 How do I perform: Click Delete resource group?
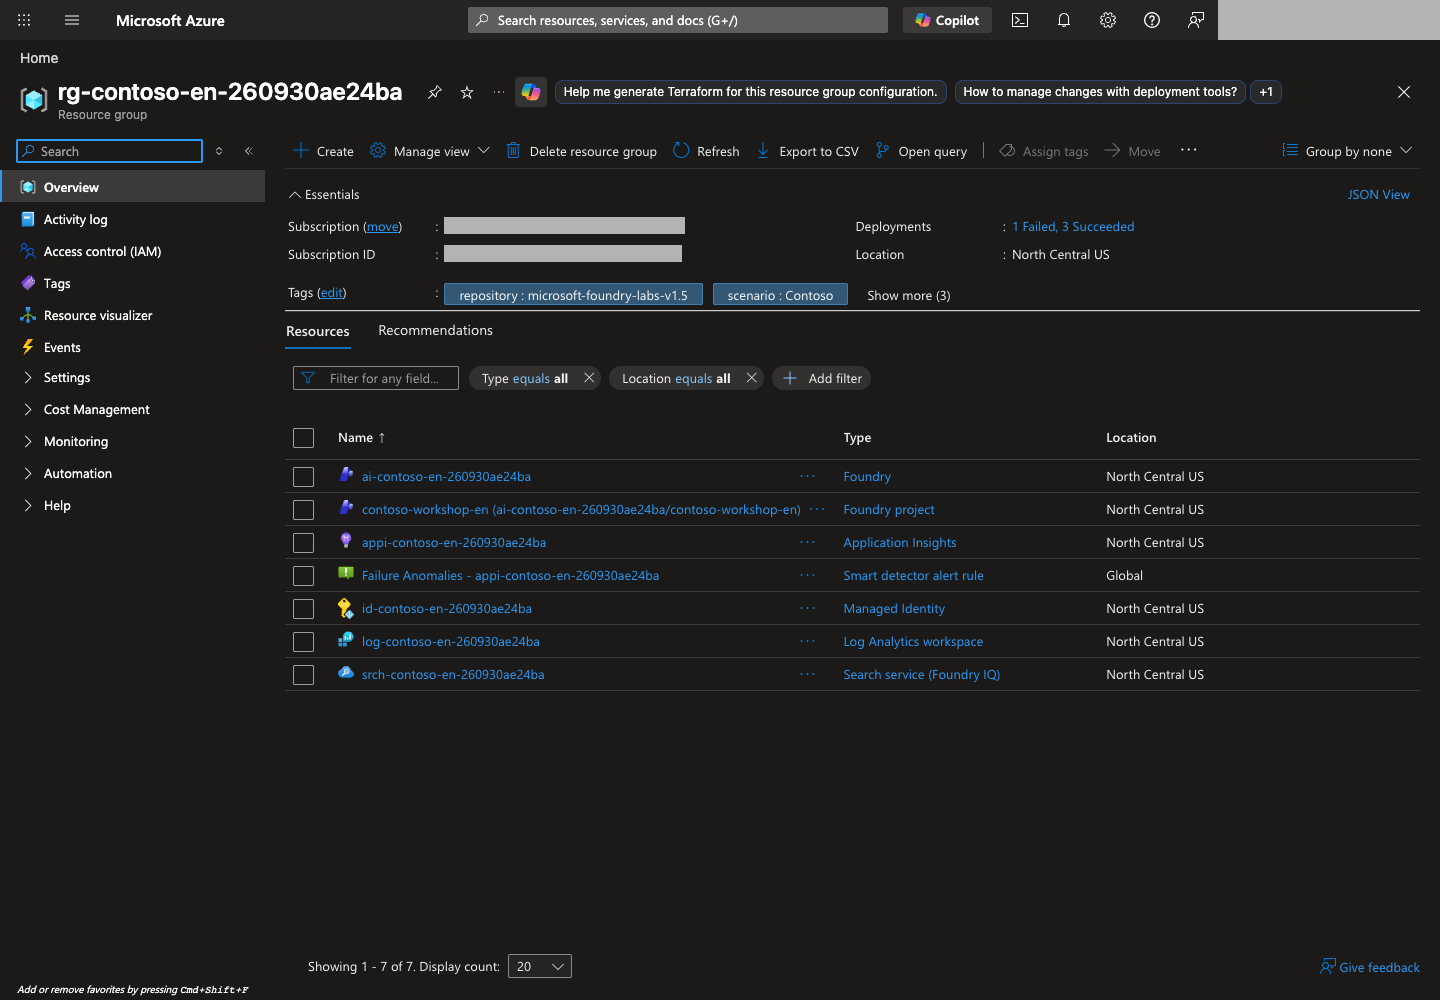click(581, 151)
